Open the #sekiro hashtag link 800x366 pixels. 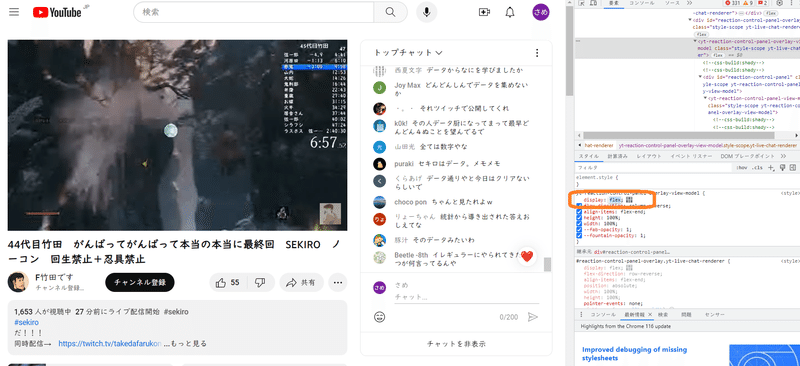coord(27,323)
